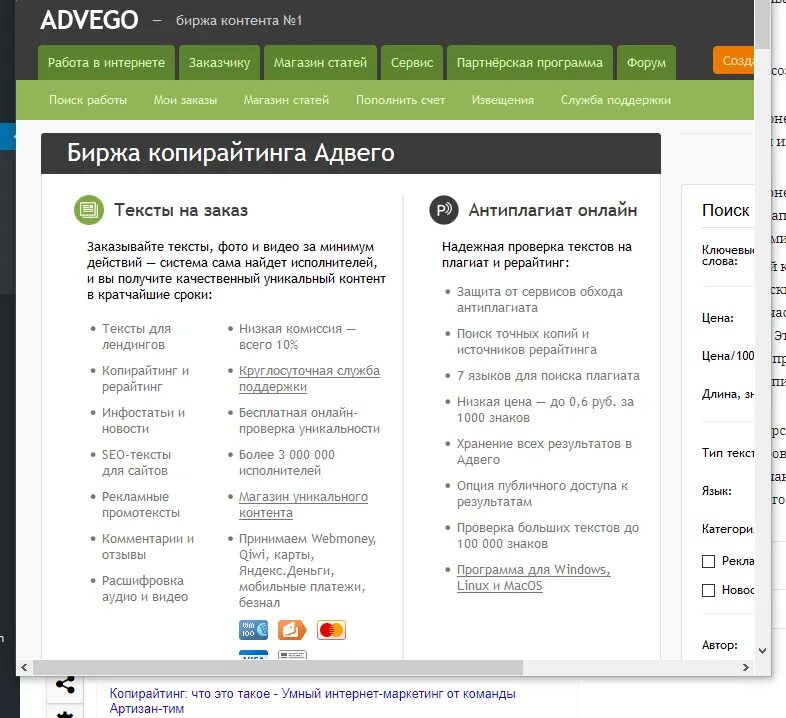Open Копирайтинг: что это такое link
Screen dimensions: 786x718
coord(312,701)
